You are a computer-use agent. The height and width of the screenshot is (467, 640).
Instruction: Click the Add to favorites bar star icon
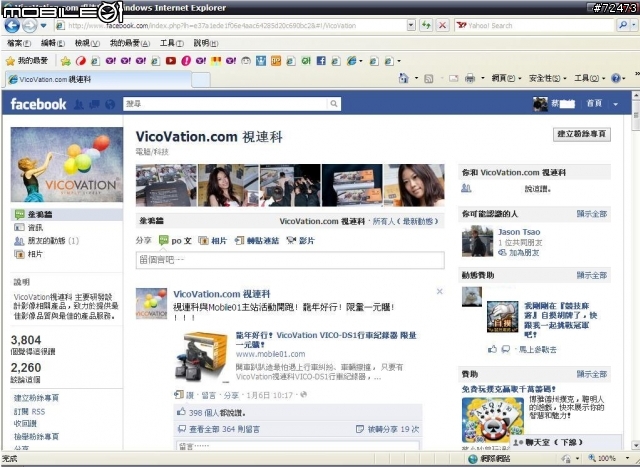point(65,61)
